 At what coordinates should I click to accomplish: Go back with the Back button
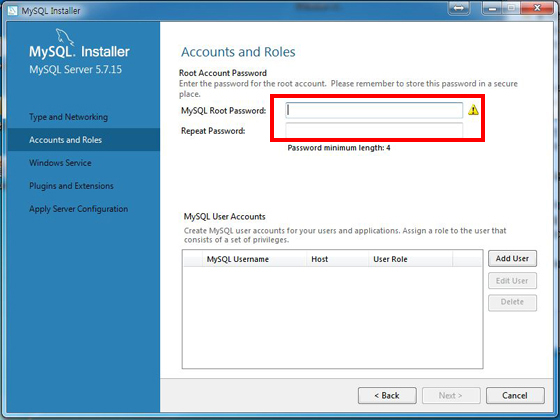pos(387,395)
